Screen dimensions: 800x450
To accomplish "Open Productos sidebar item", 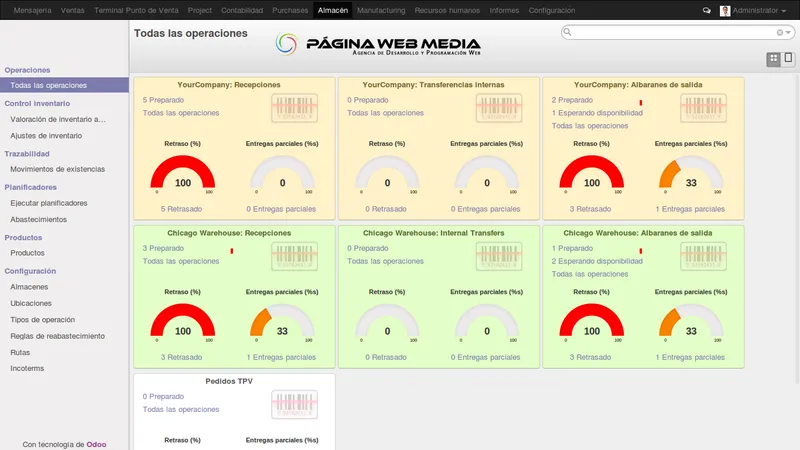I will pyautogui.click(x=28, y=253).
